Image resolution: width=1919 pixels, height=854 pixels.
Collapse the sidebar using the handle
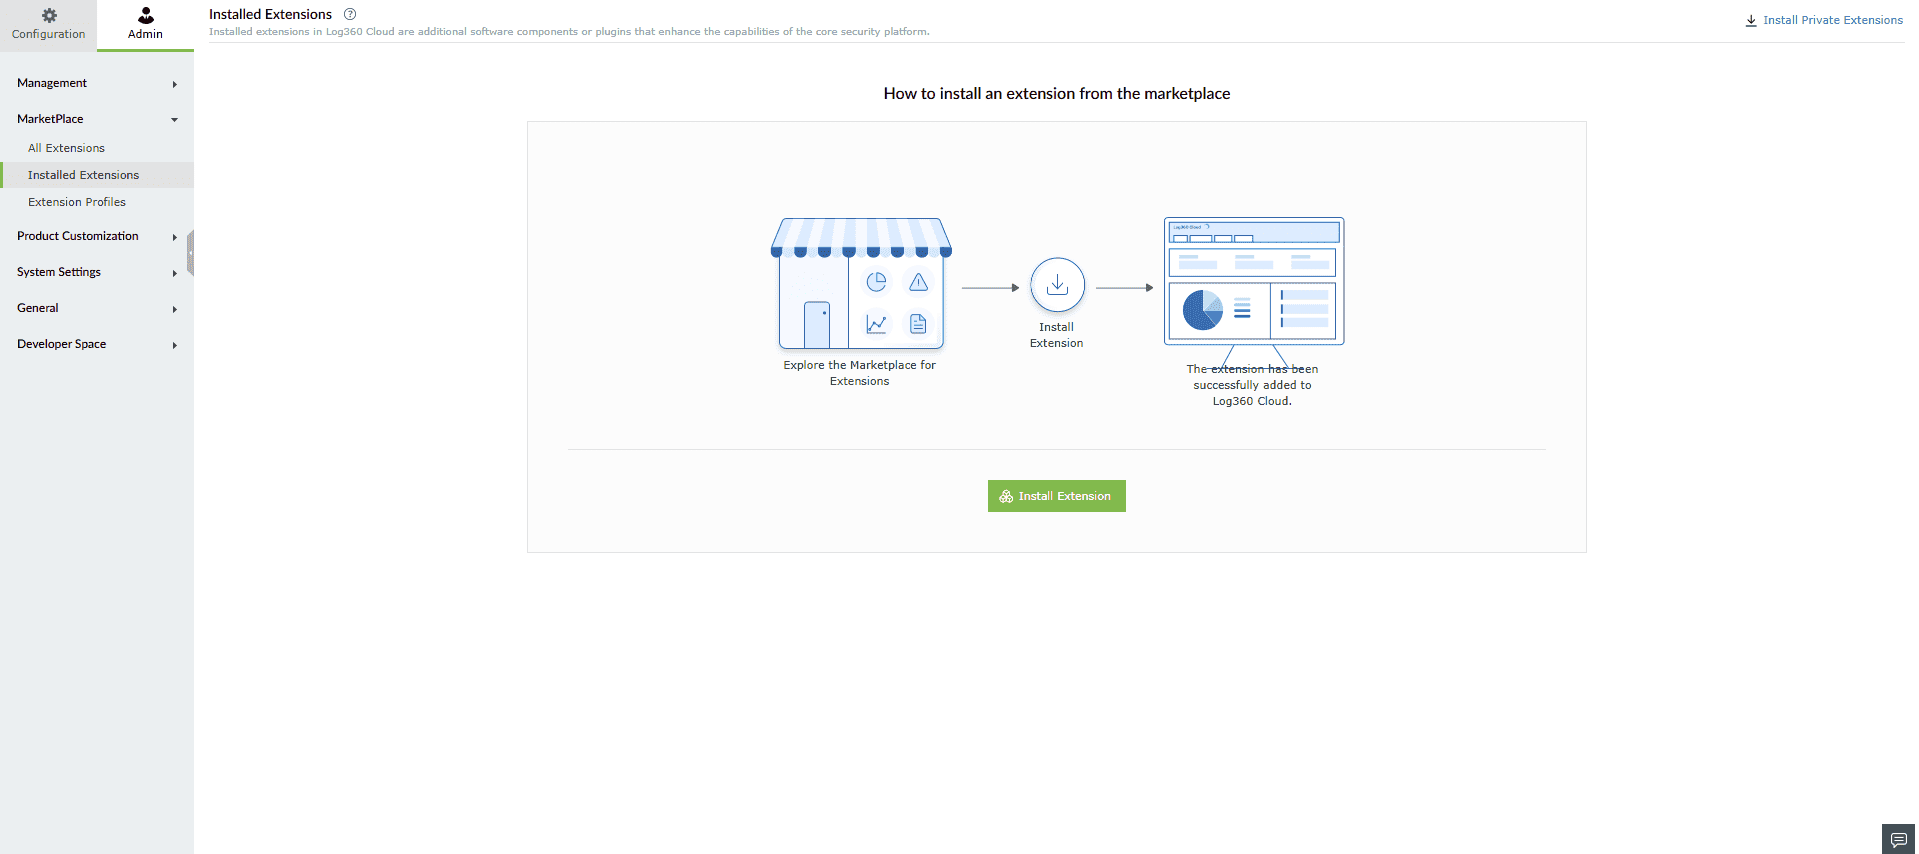(x=190, y=252)
